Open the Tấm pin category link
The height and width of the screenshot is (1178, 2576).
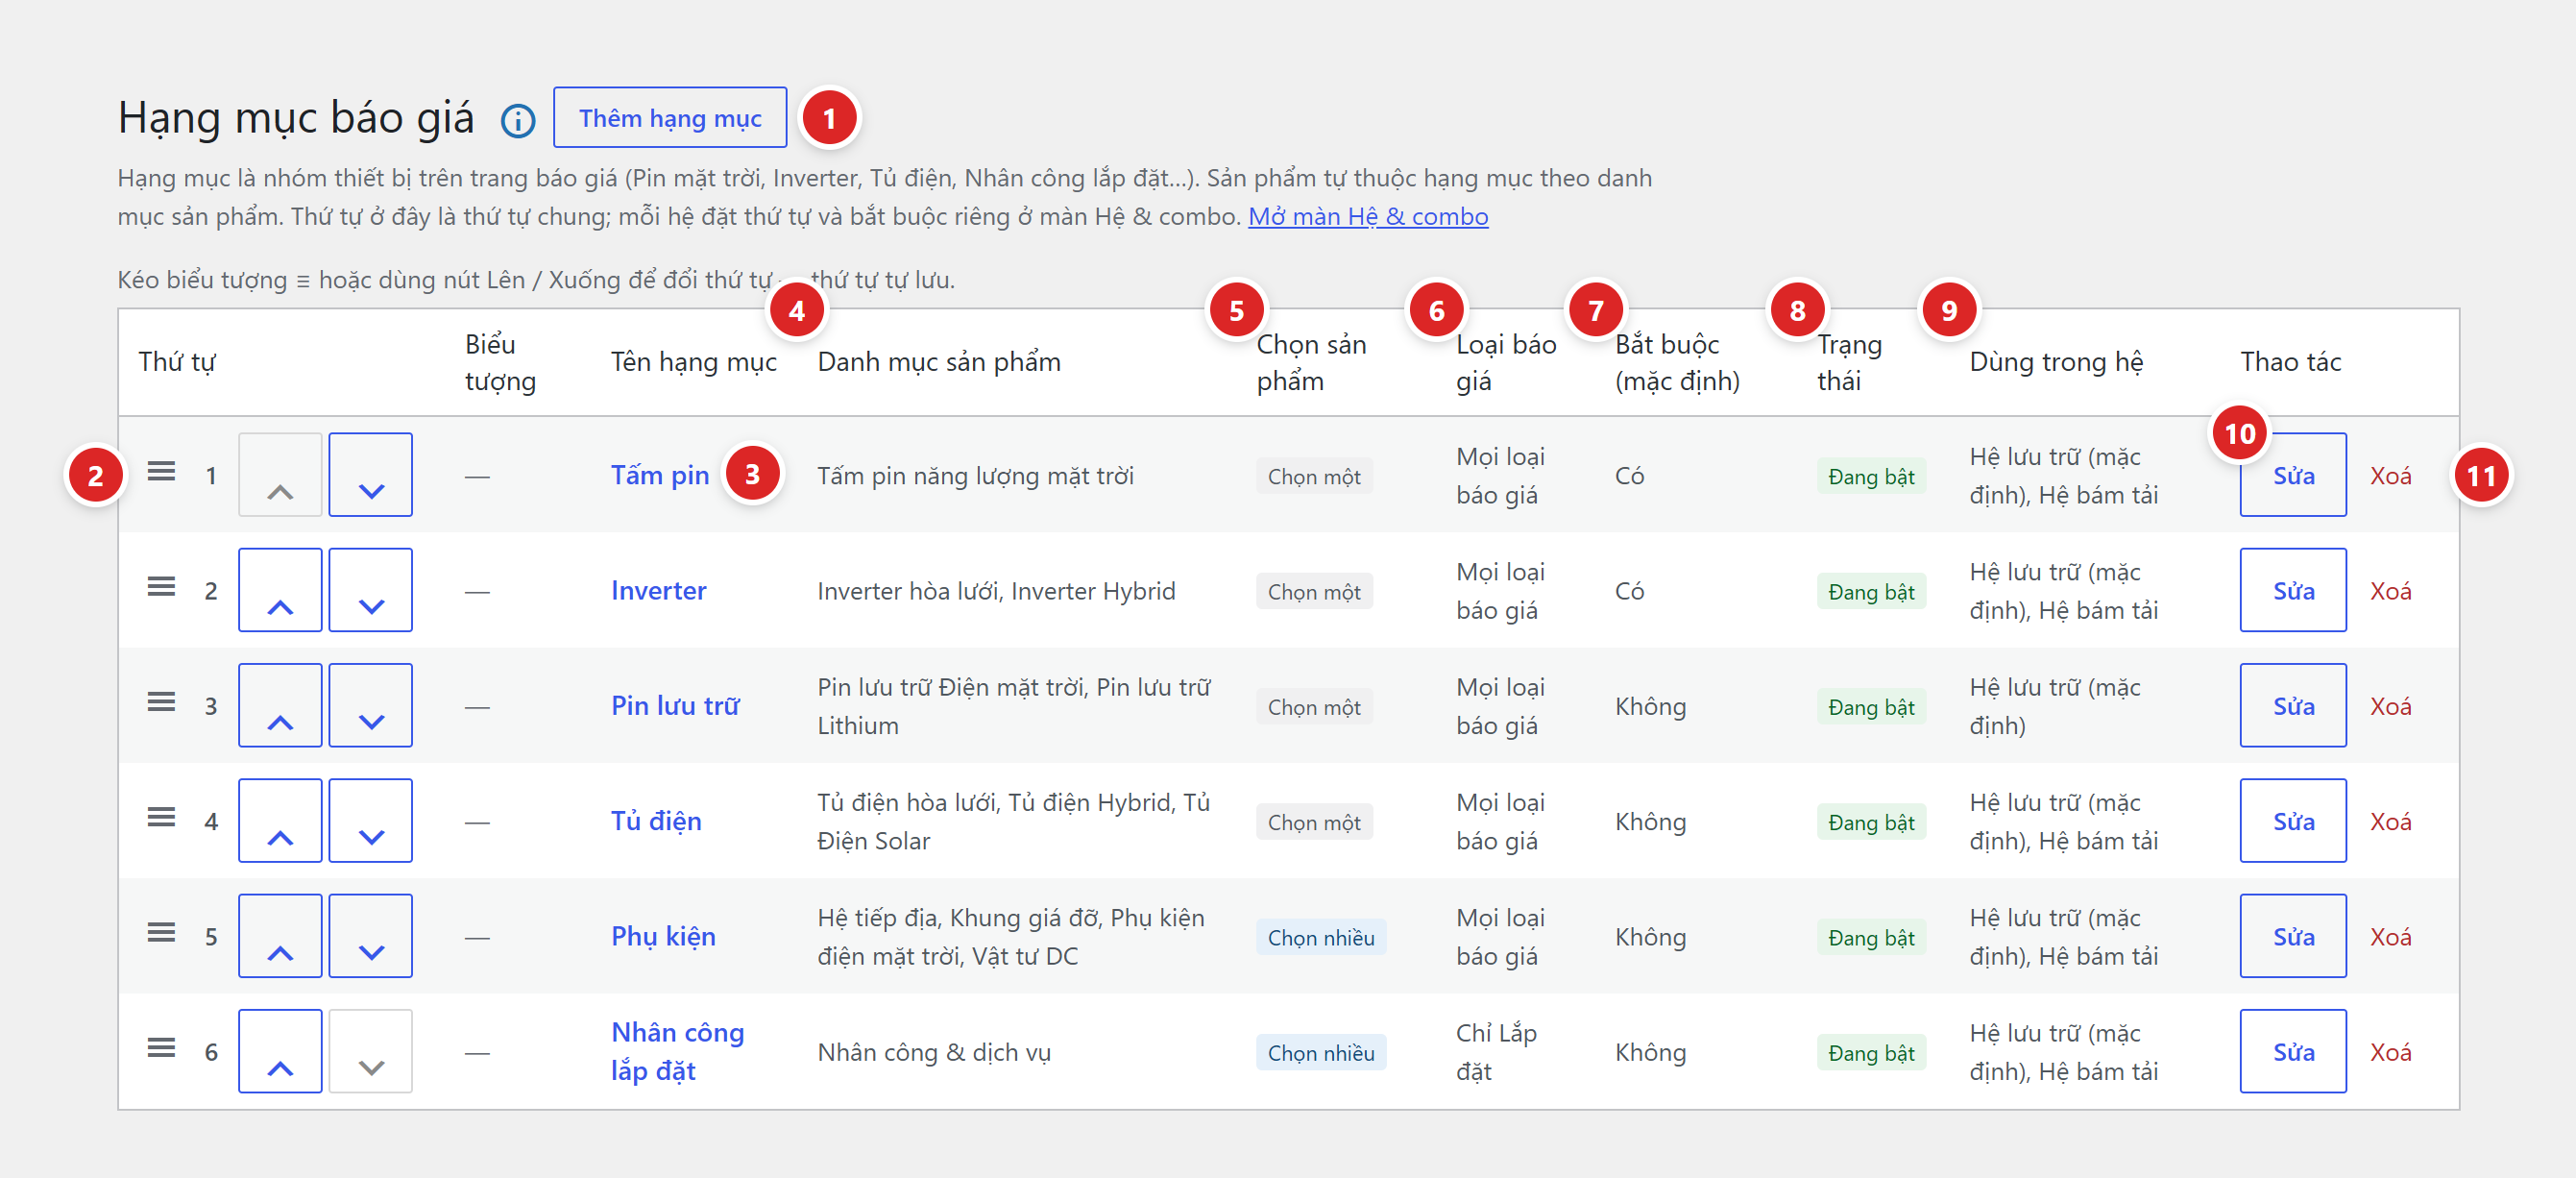(660, 475)
